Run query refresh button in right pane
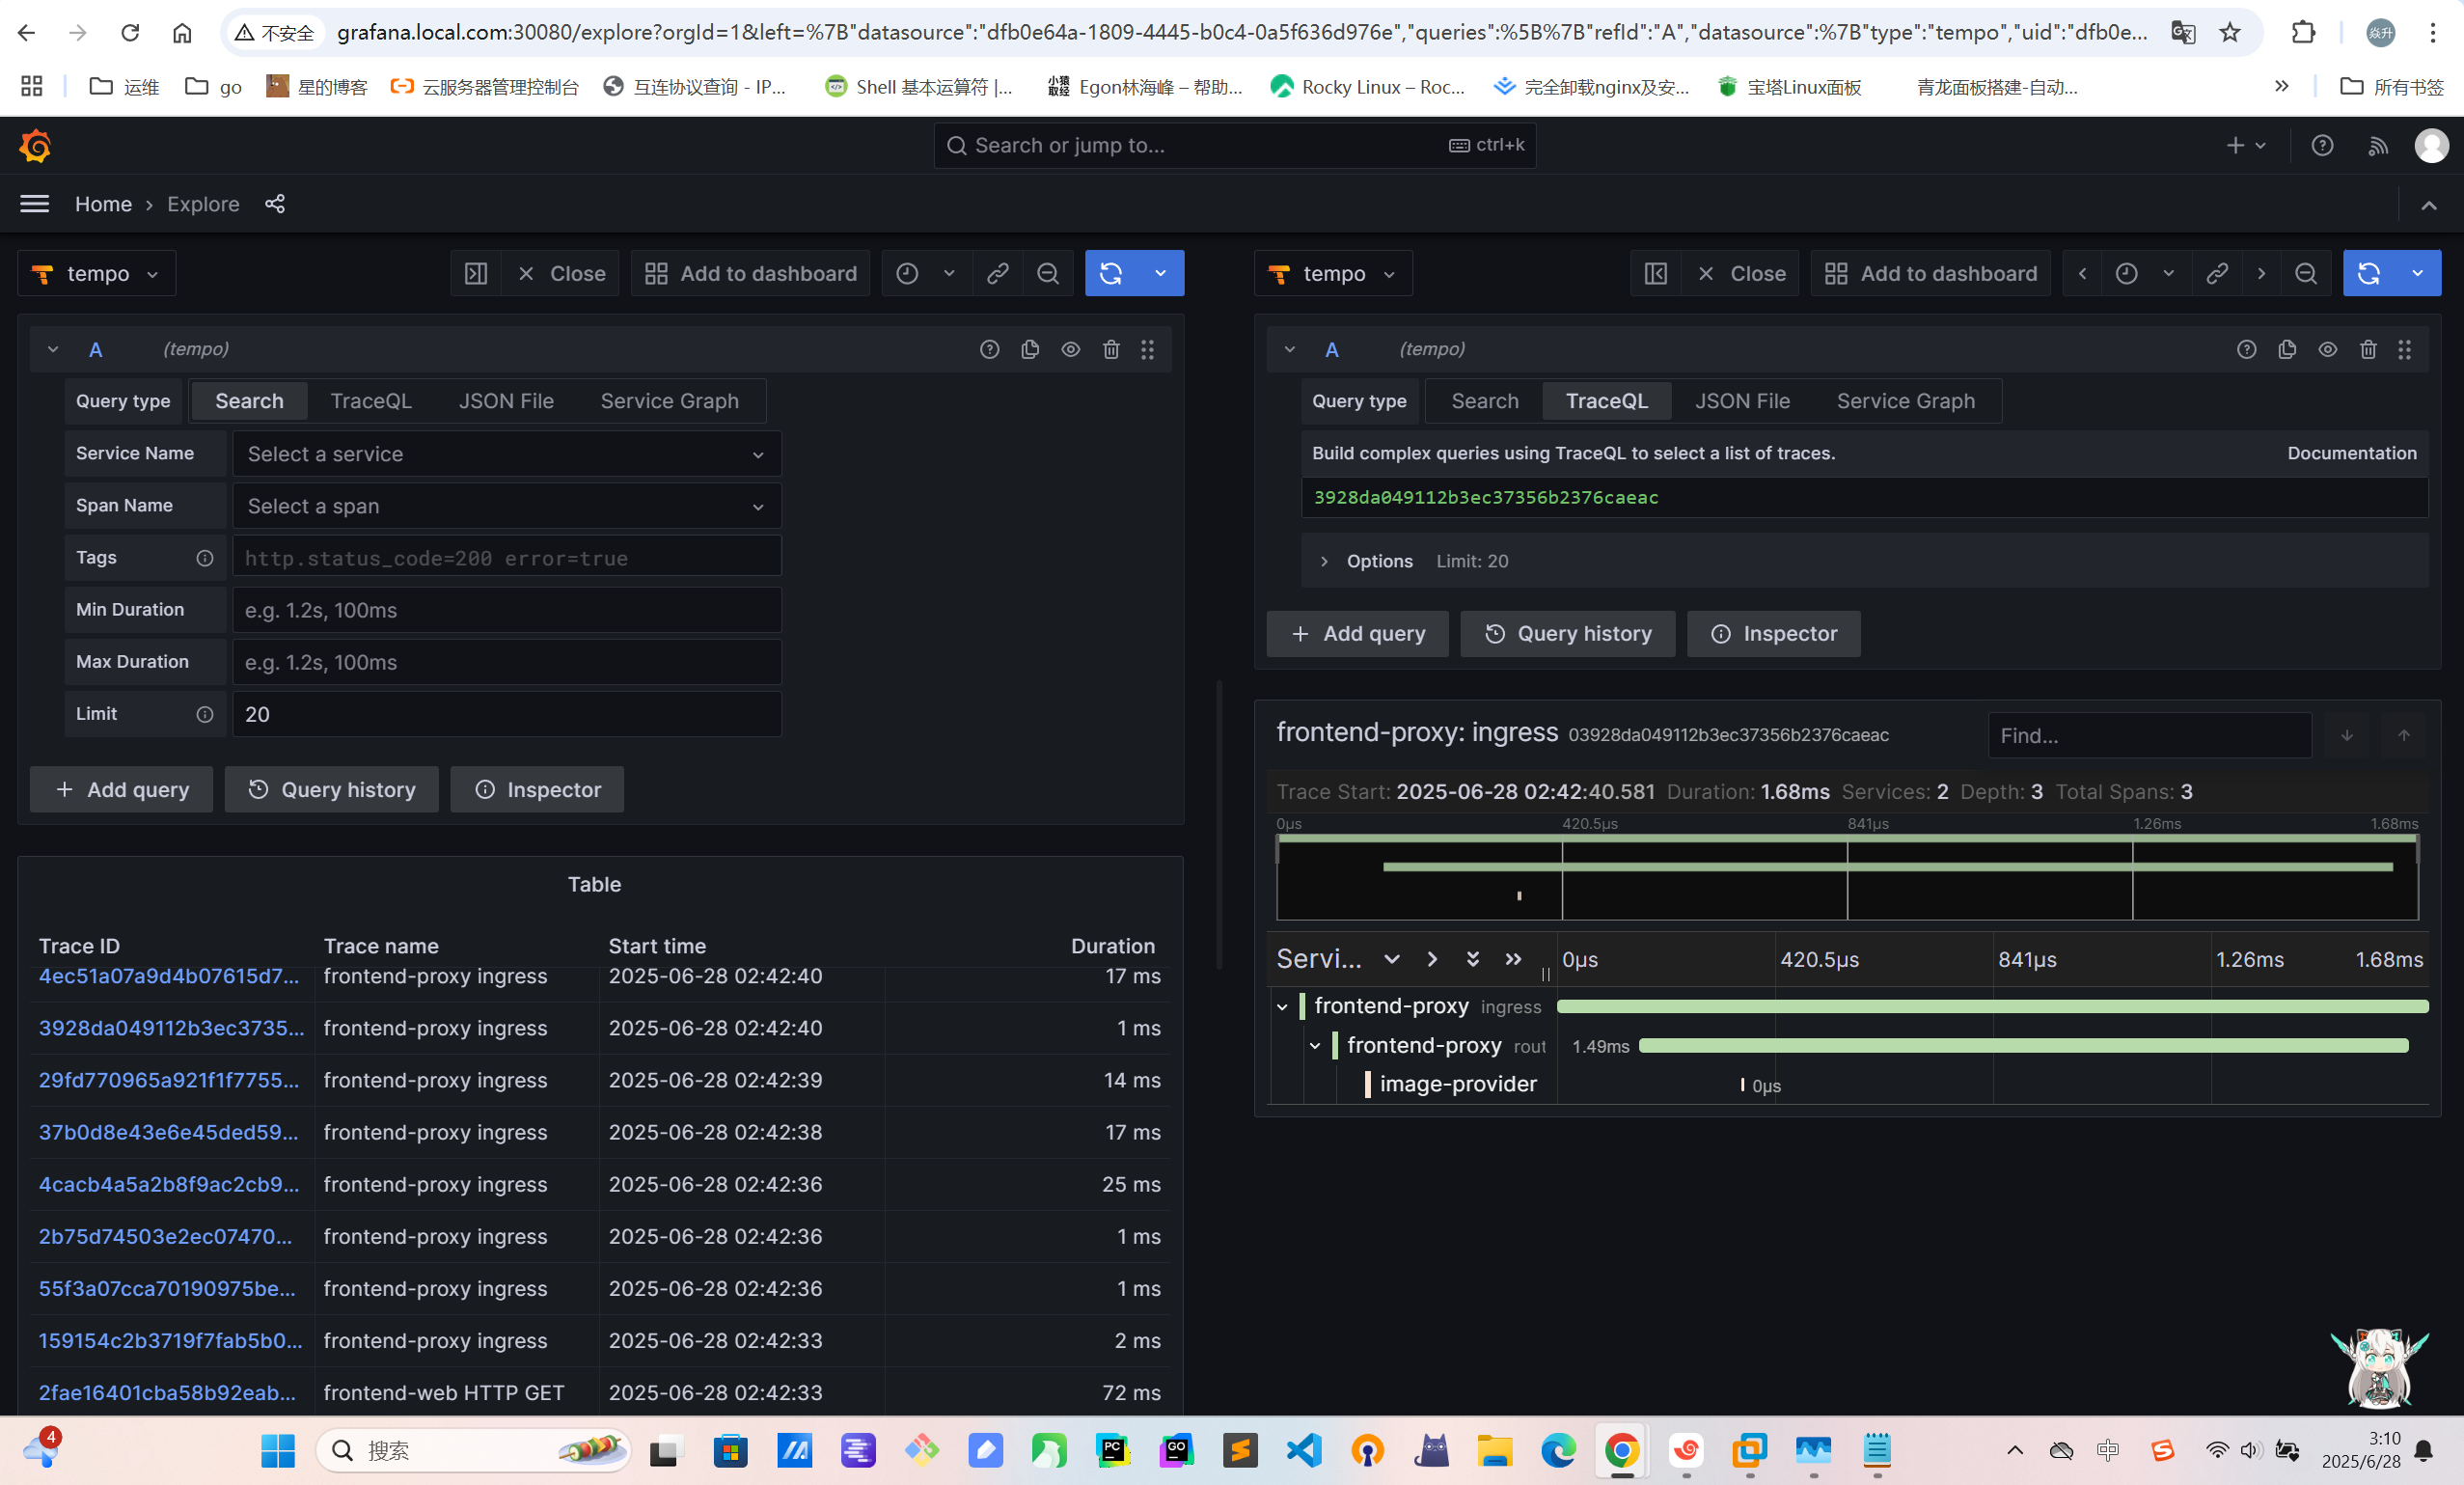Image resolution: width=2464 pixels, height=1485 pixels. (x=2369, y=274)
